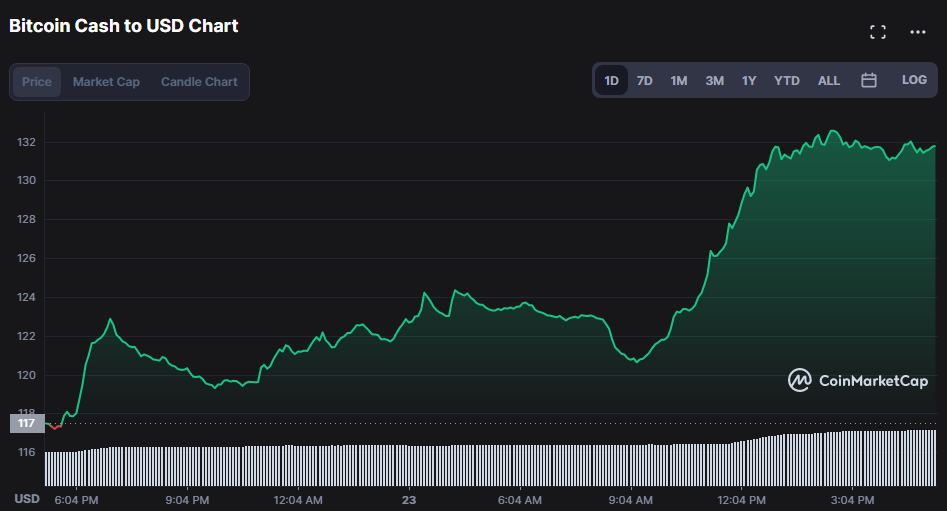
Task: Click the 116 y-axis label
Action: [x=27, y=452]
